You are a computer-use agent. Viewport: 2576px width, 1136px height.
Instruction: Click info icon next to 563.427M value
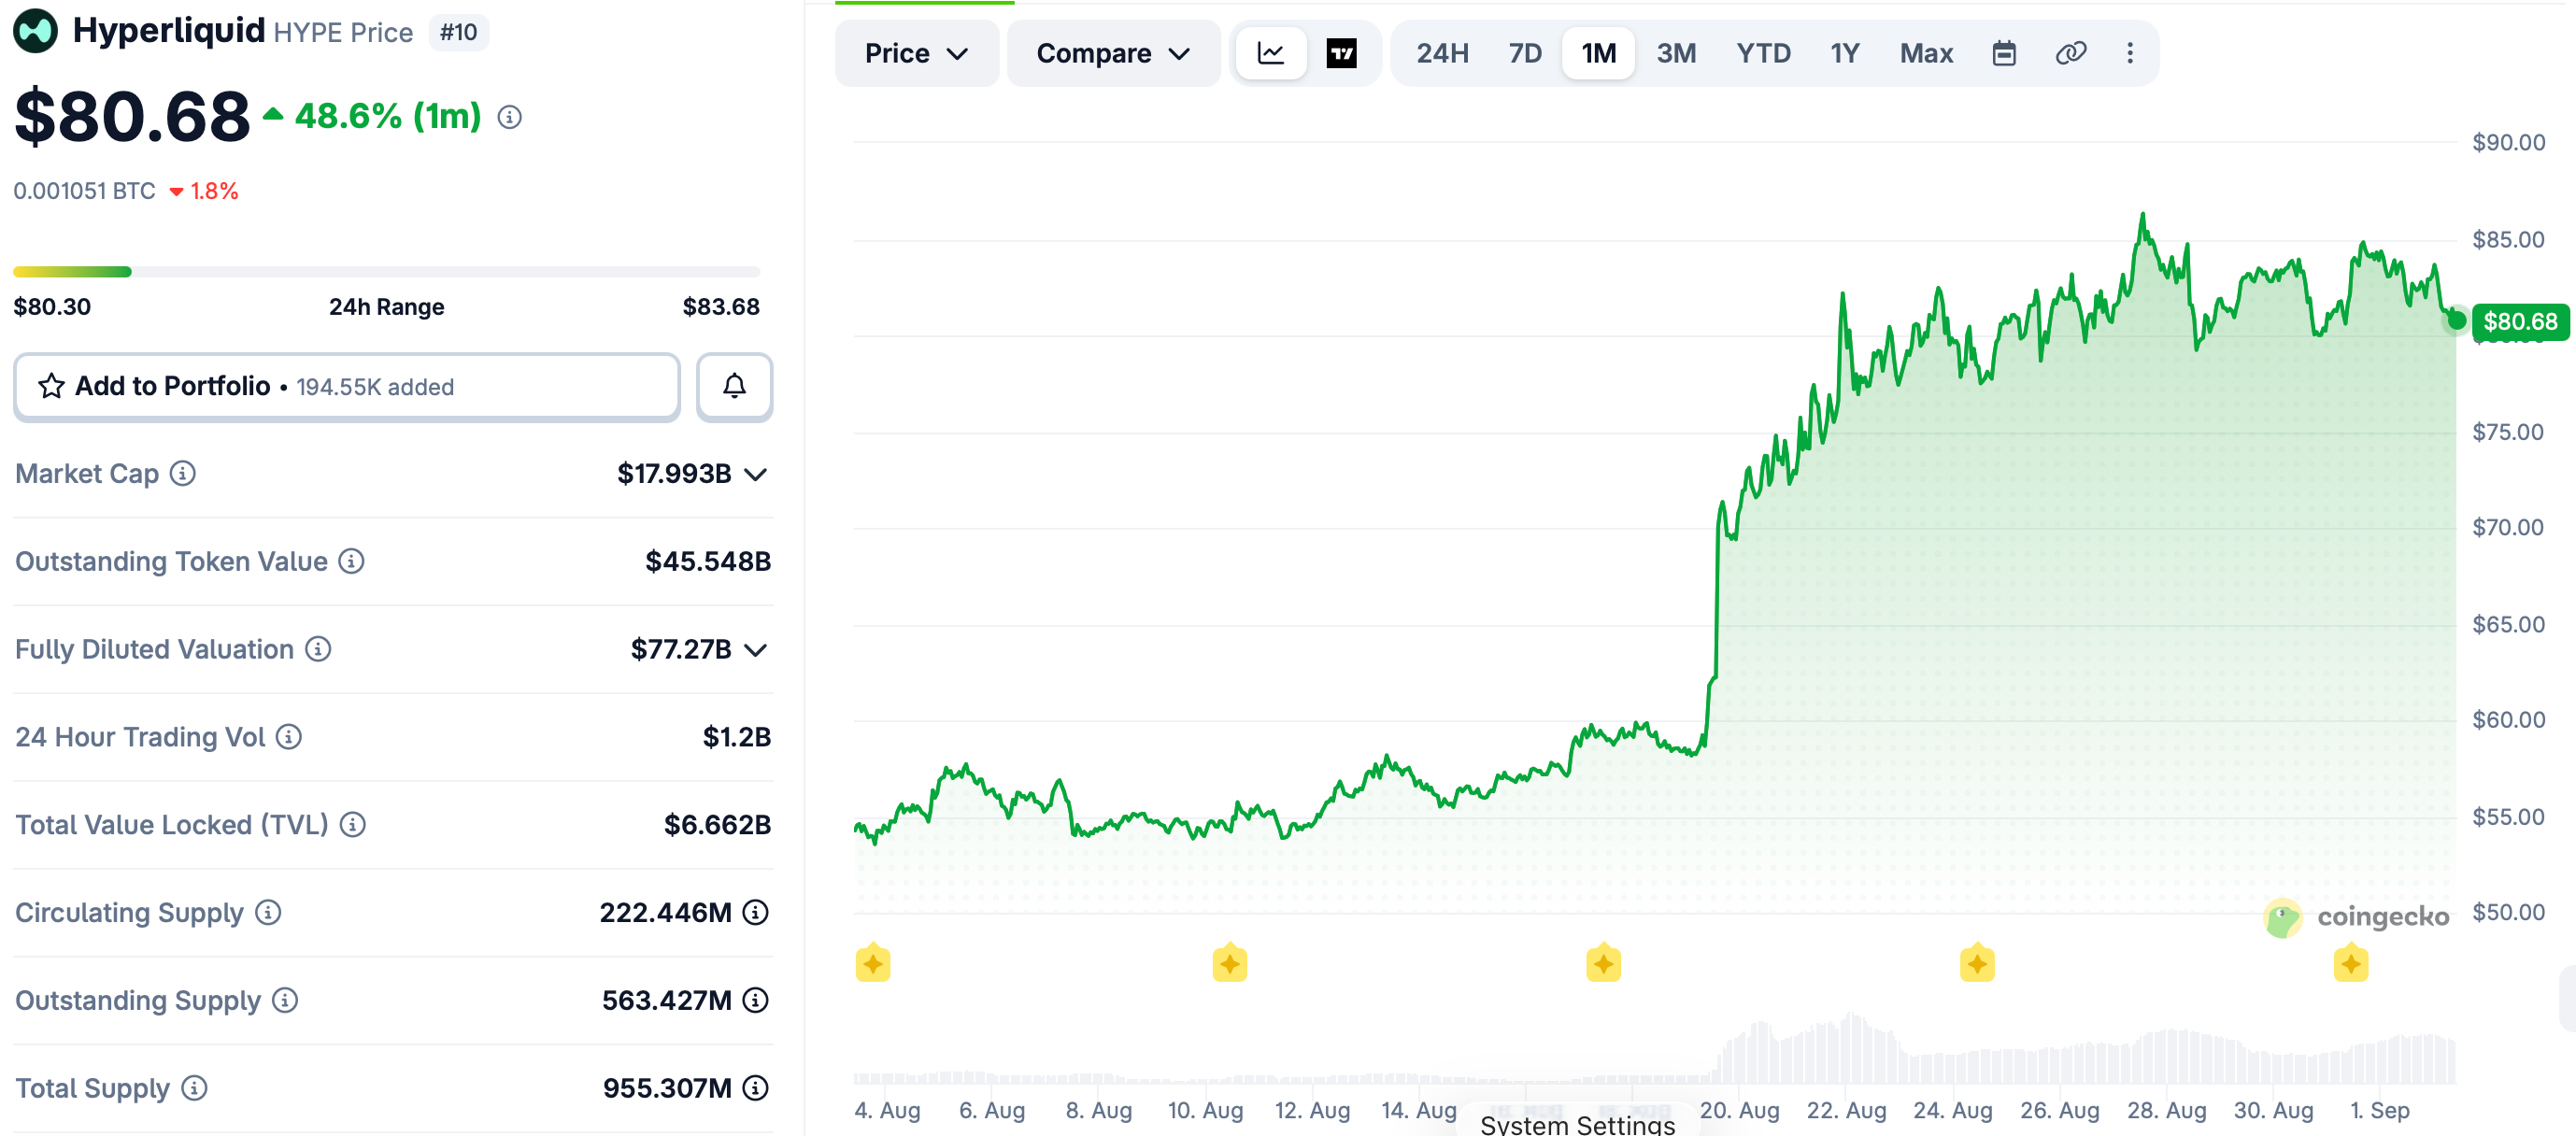click(x=756, y=1000)
